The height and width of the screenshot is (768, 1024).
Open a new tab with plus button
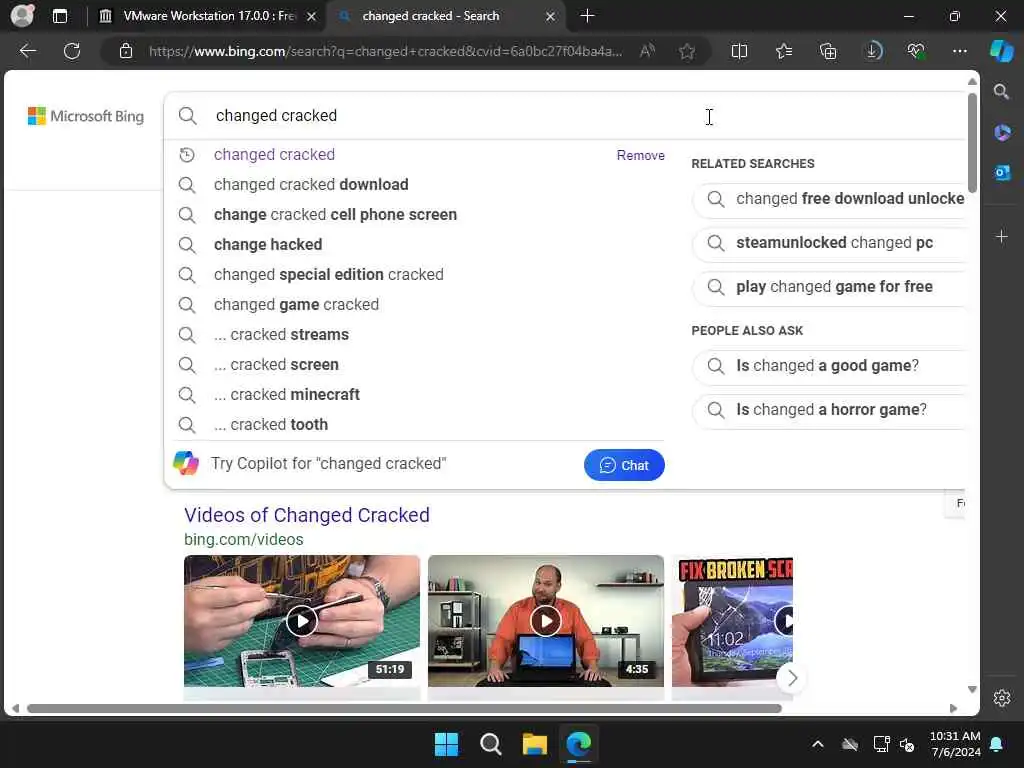click(587, 16)
